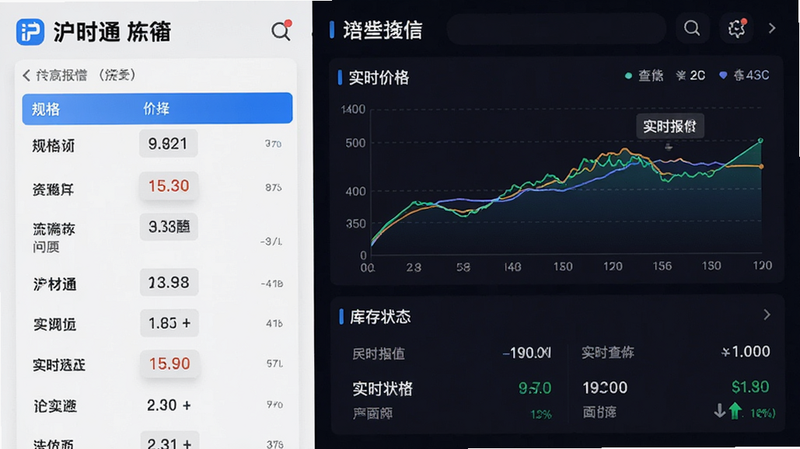Click the 实时报 tooltip on the chart

tap(670, 126)
